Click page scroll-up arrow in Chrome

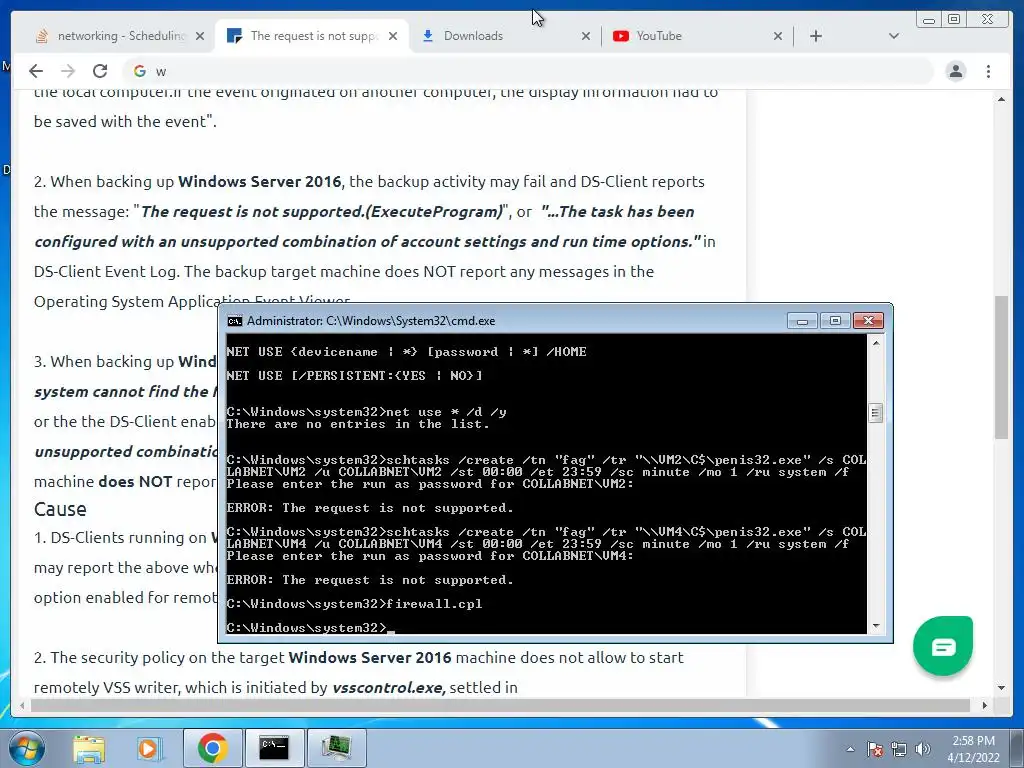pos(1001,99)
